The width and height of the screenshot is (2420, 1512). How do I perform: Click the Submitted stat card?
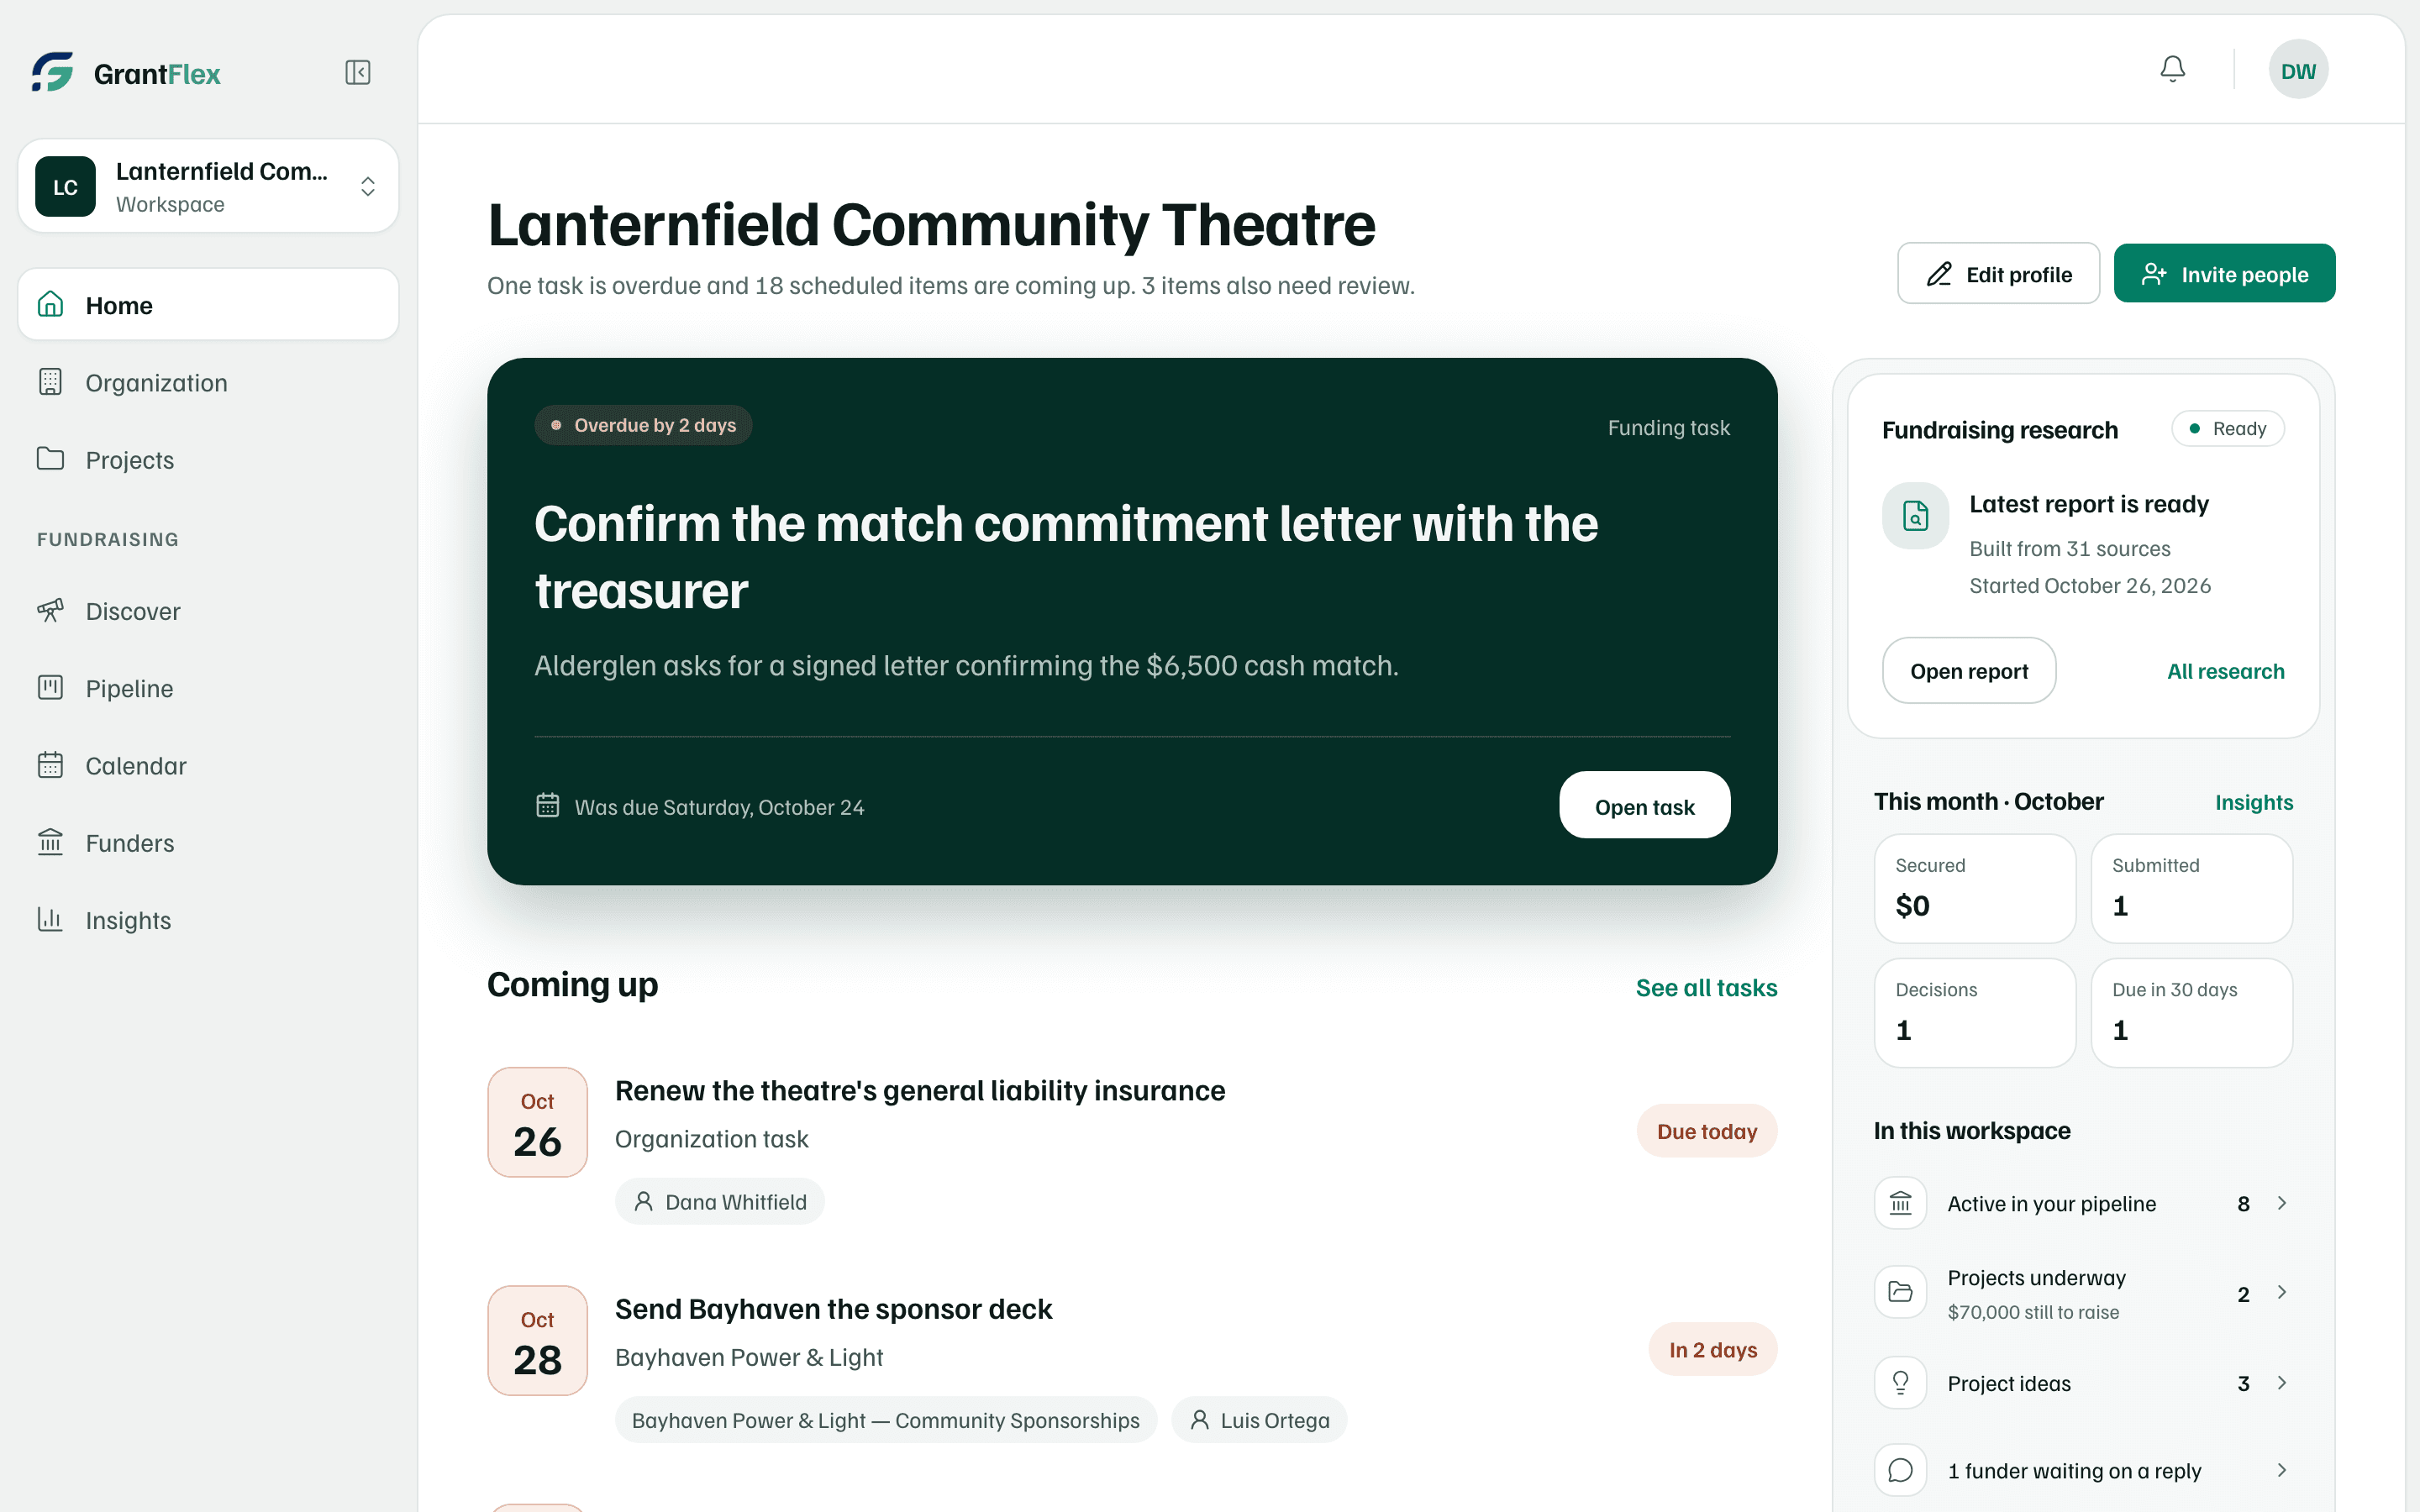2191,888
